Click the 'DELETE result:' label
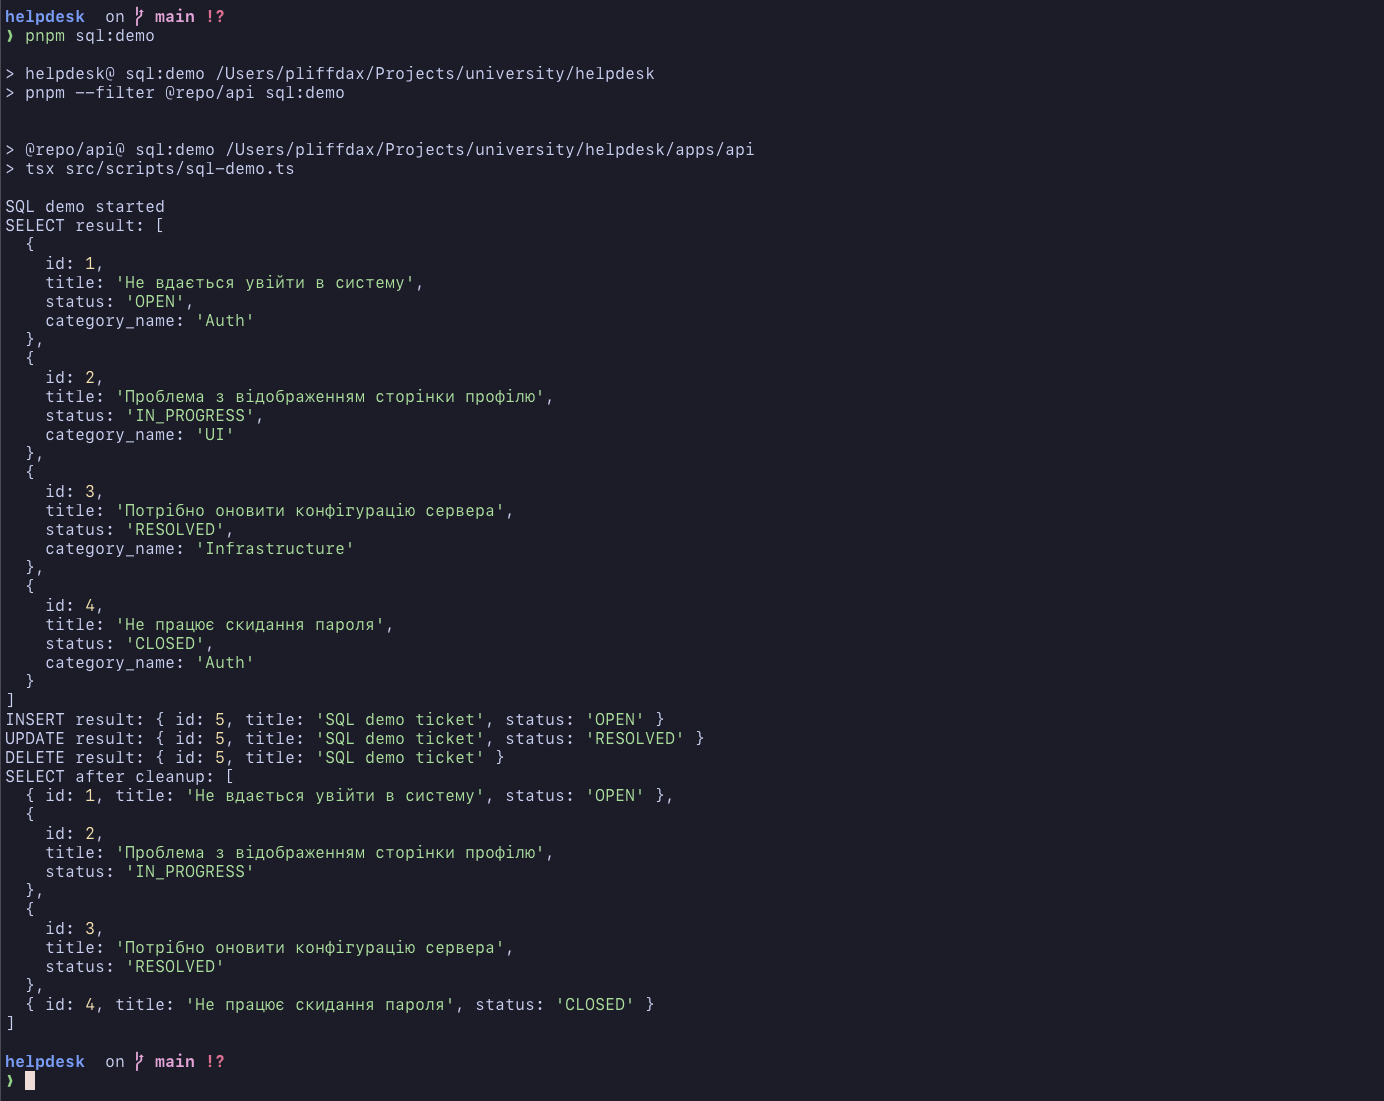Viewport: 1384px width, 1101px height. tap(75, 758)
